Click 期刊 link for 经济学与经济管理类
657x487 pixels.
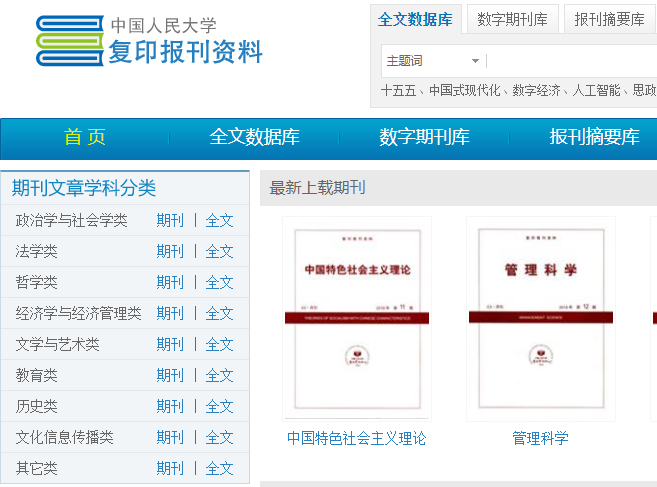coord(170,313)
